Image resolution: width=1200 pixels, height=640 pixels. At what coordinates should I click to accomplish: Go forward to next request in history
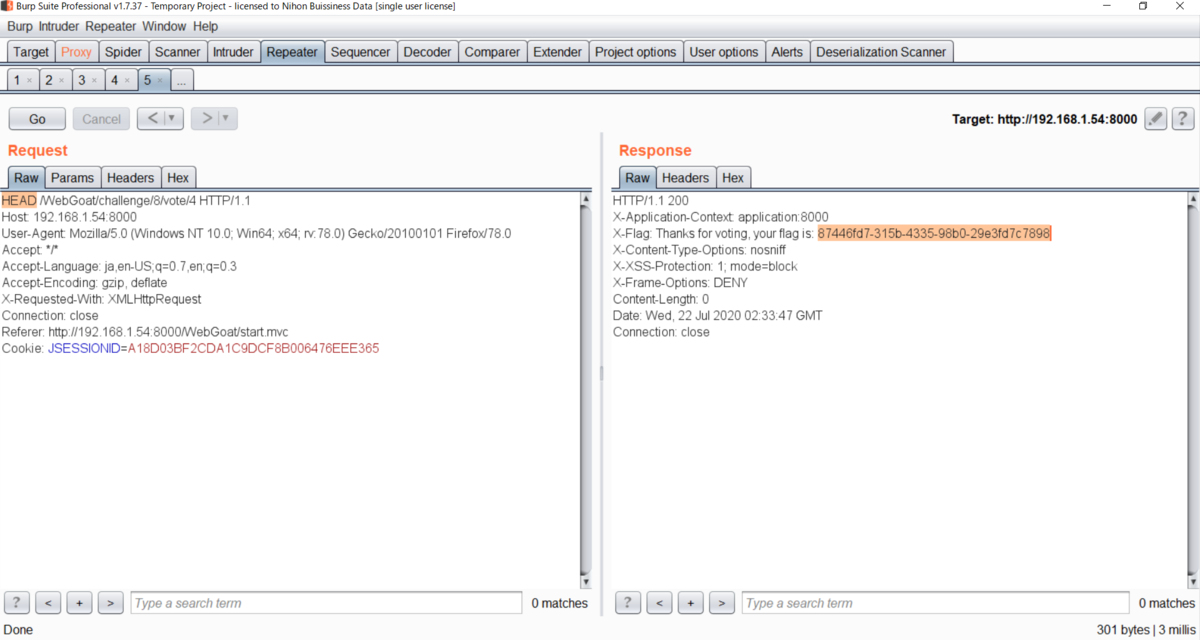[x=206, y=119]
